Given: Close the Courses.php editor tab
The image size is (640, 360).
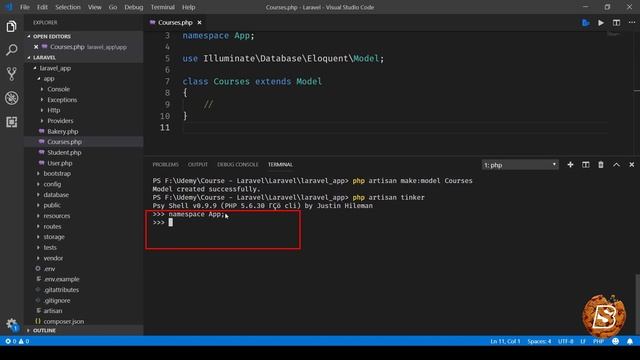Looking at the screenshot, I should [200, 22].
